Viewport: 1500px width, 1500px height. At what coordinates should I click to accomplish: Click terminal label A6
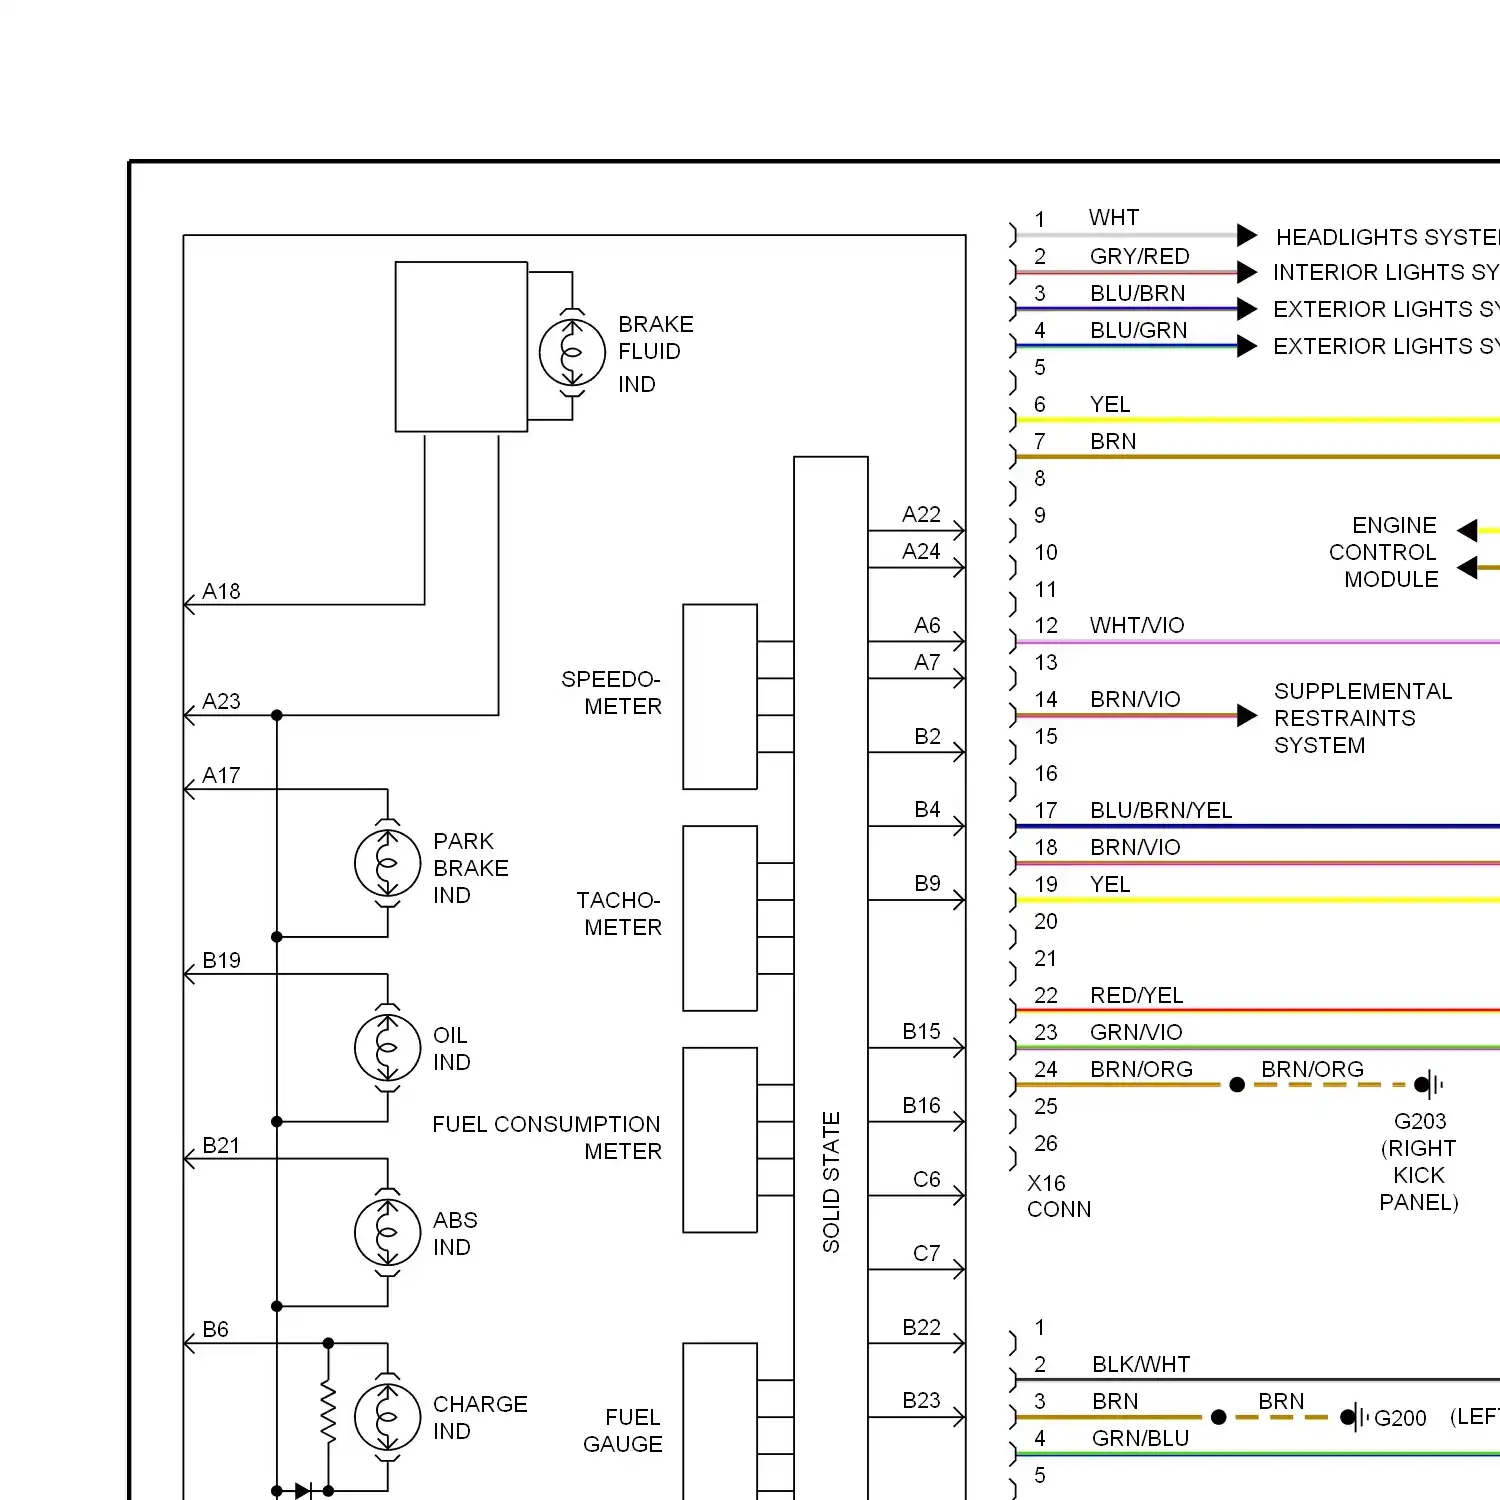[x=927, y=625]
